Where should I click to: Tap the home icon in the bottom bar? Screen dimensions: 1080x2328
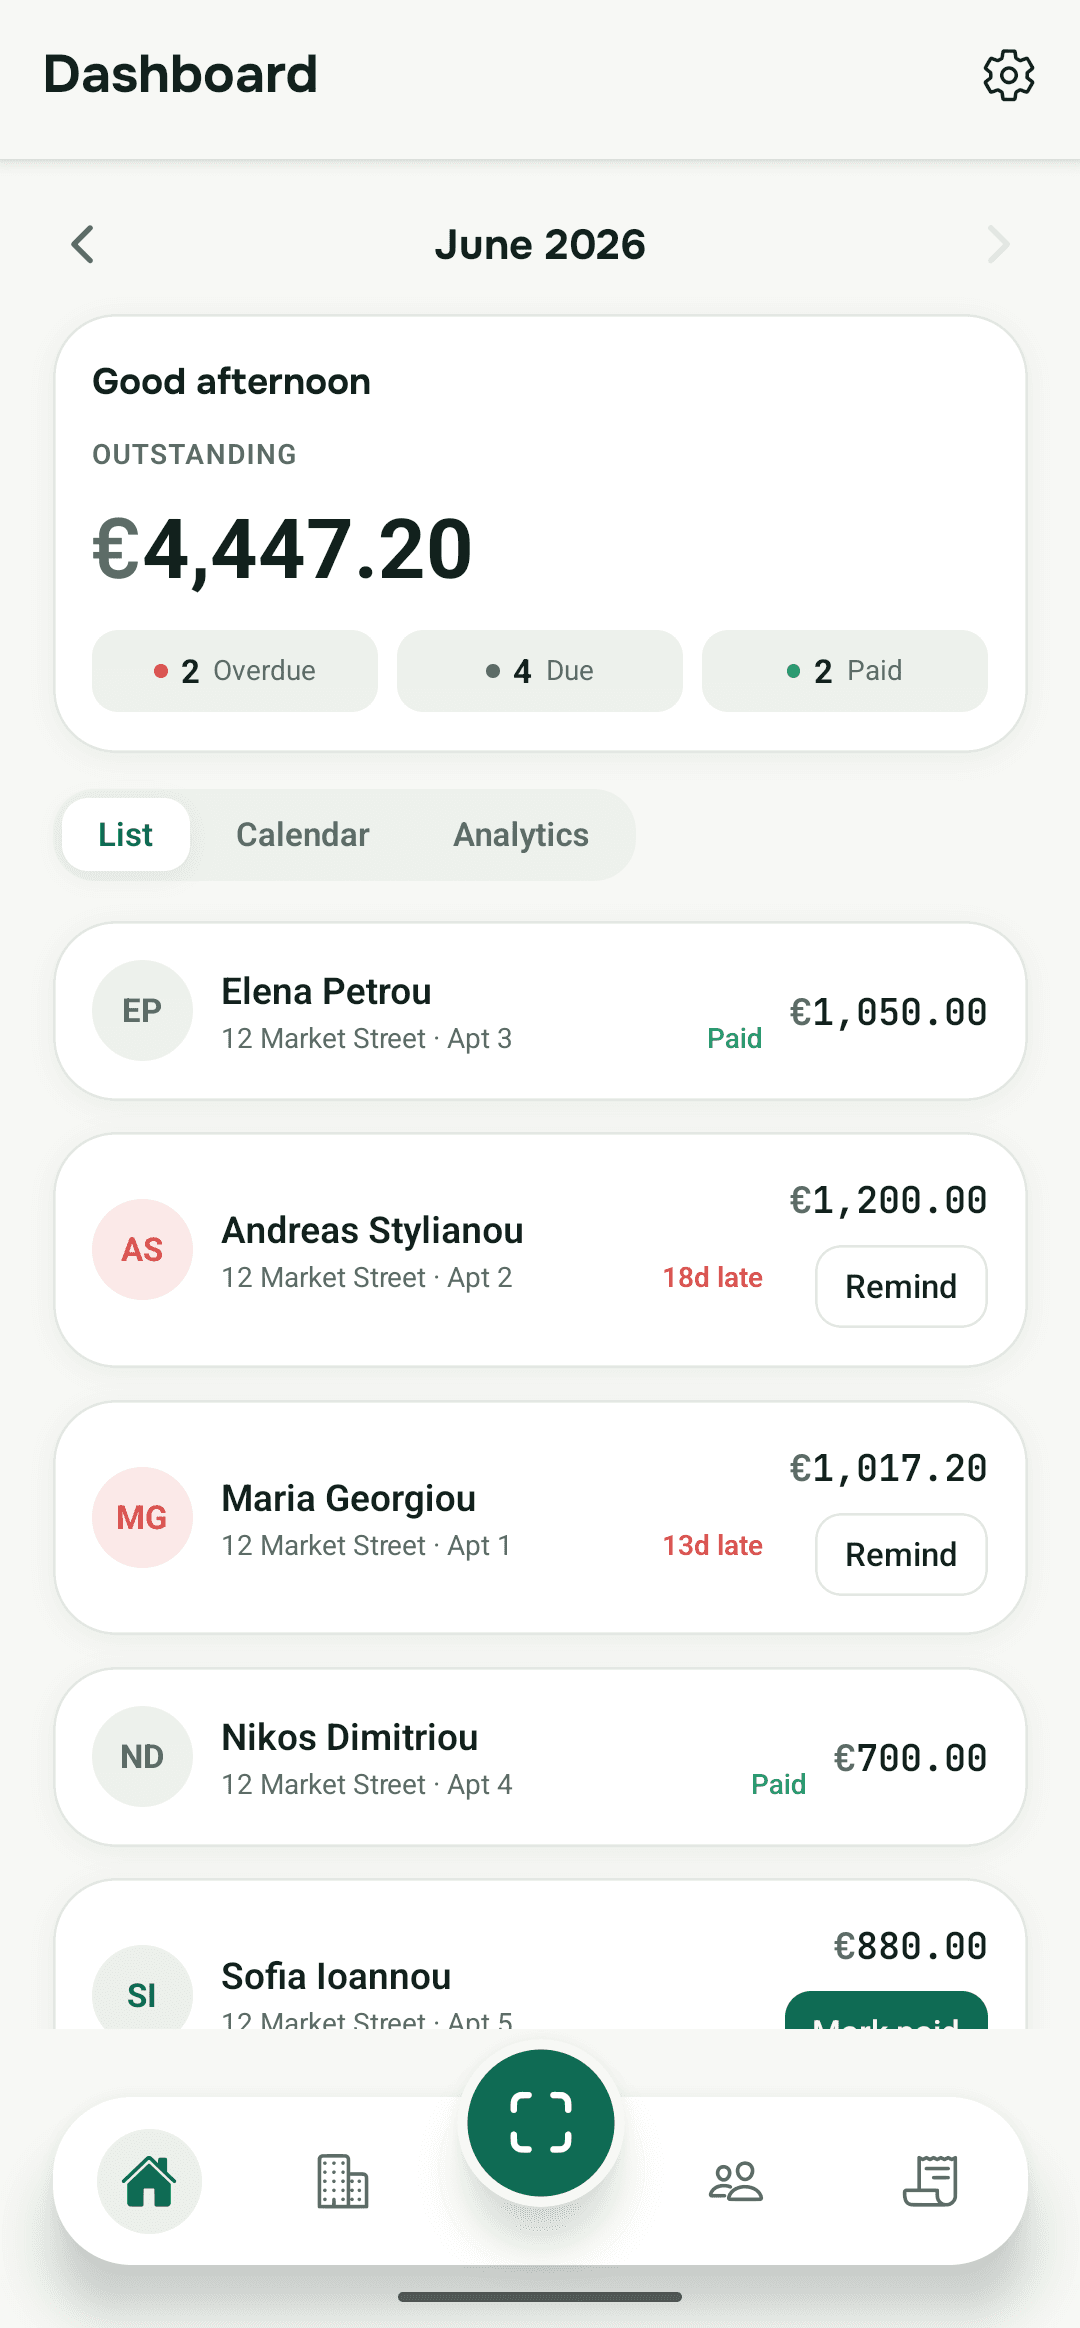[x=149, y=2181]
